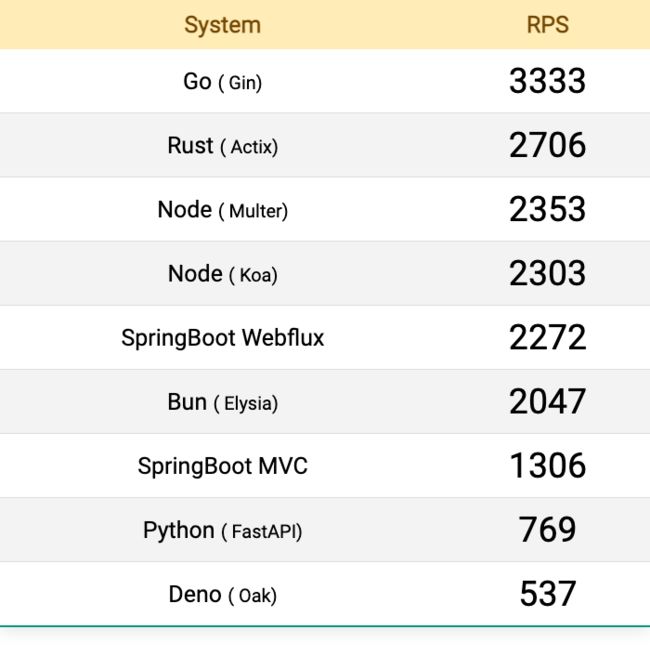Click the 1306 RPS value

click(548, 465)
